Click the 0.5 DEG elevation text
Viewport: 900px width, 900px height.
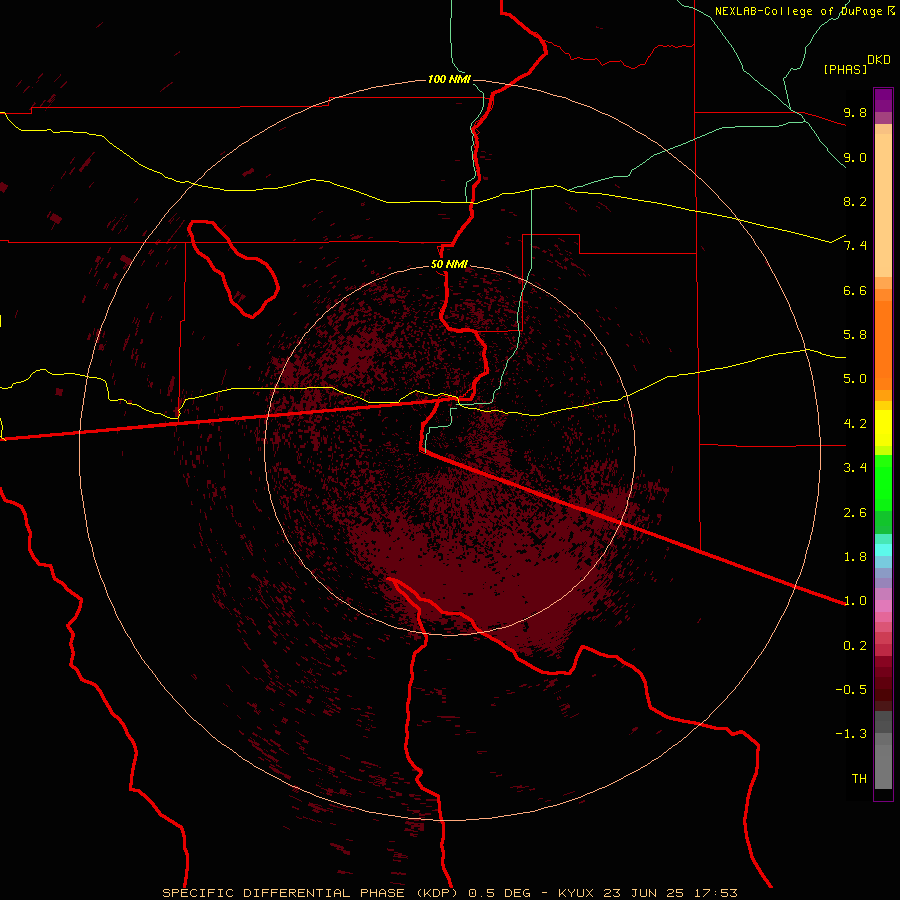(x=501, y=893)
